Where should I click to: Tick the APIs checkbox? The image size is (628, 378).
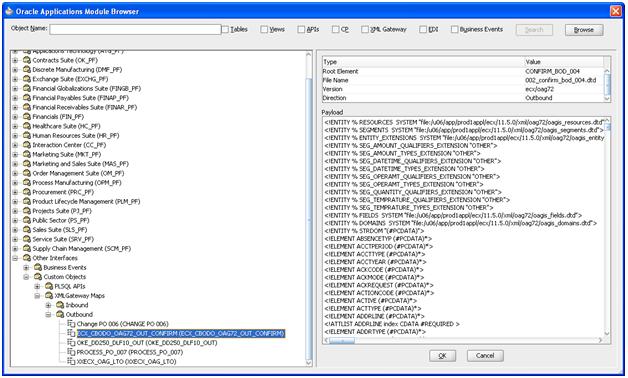(301, 29)
